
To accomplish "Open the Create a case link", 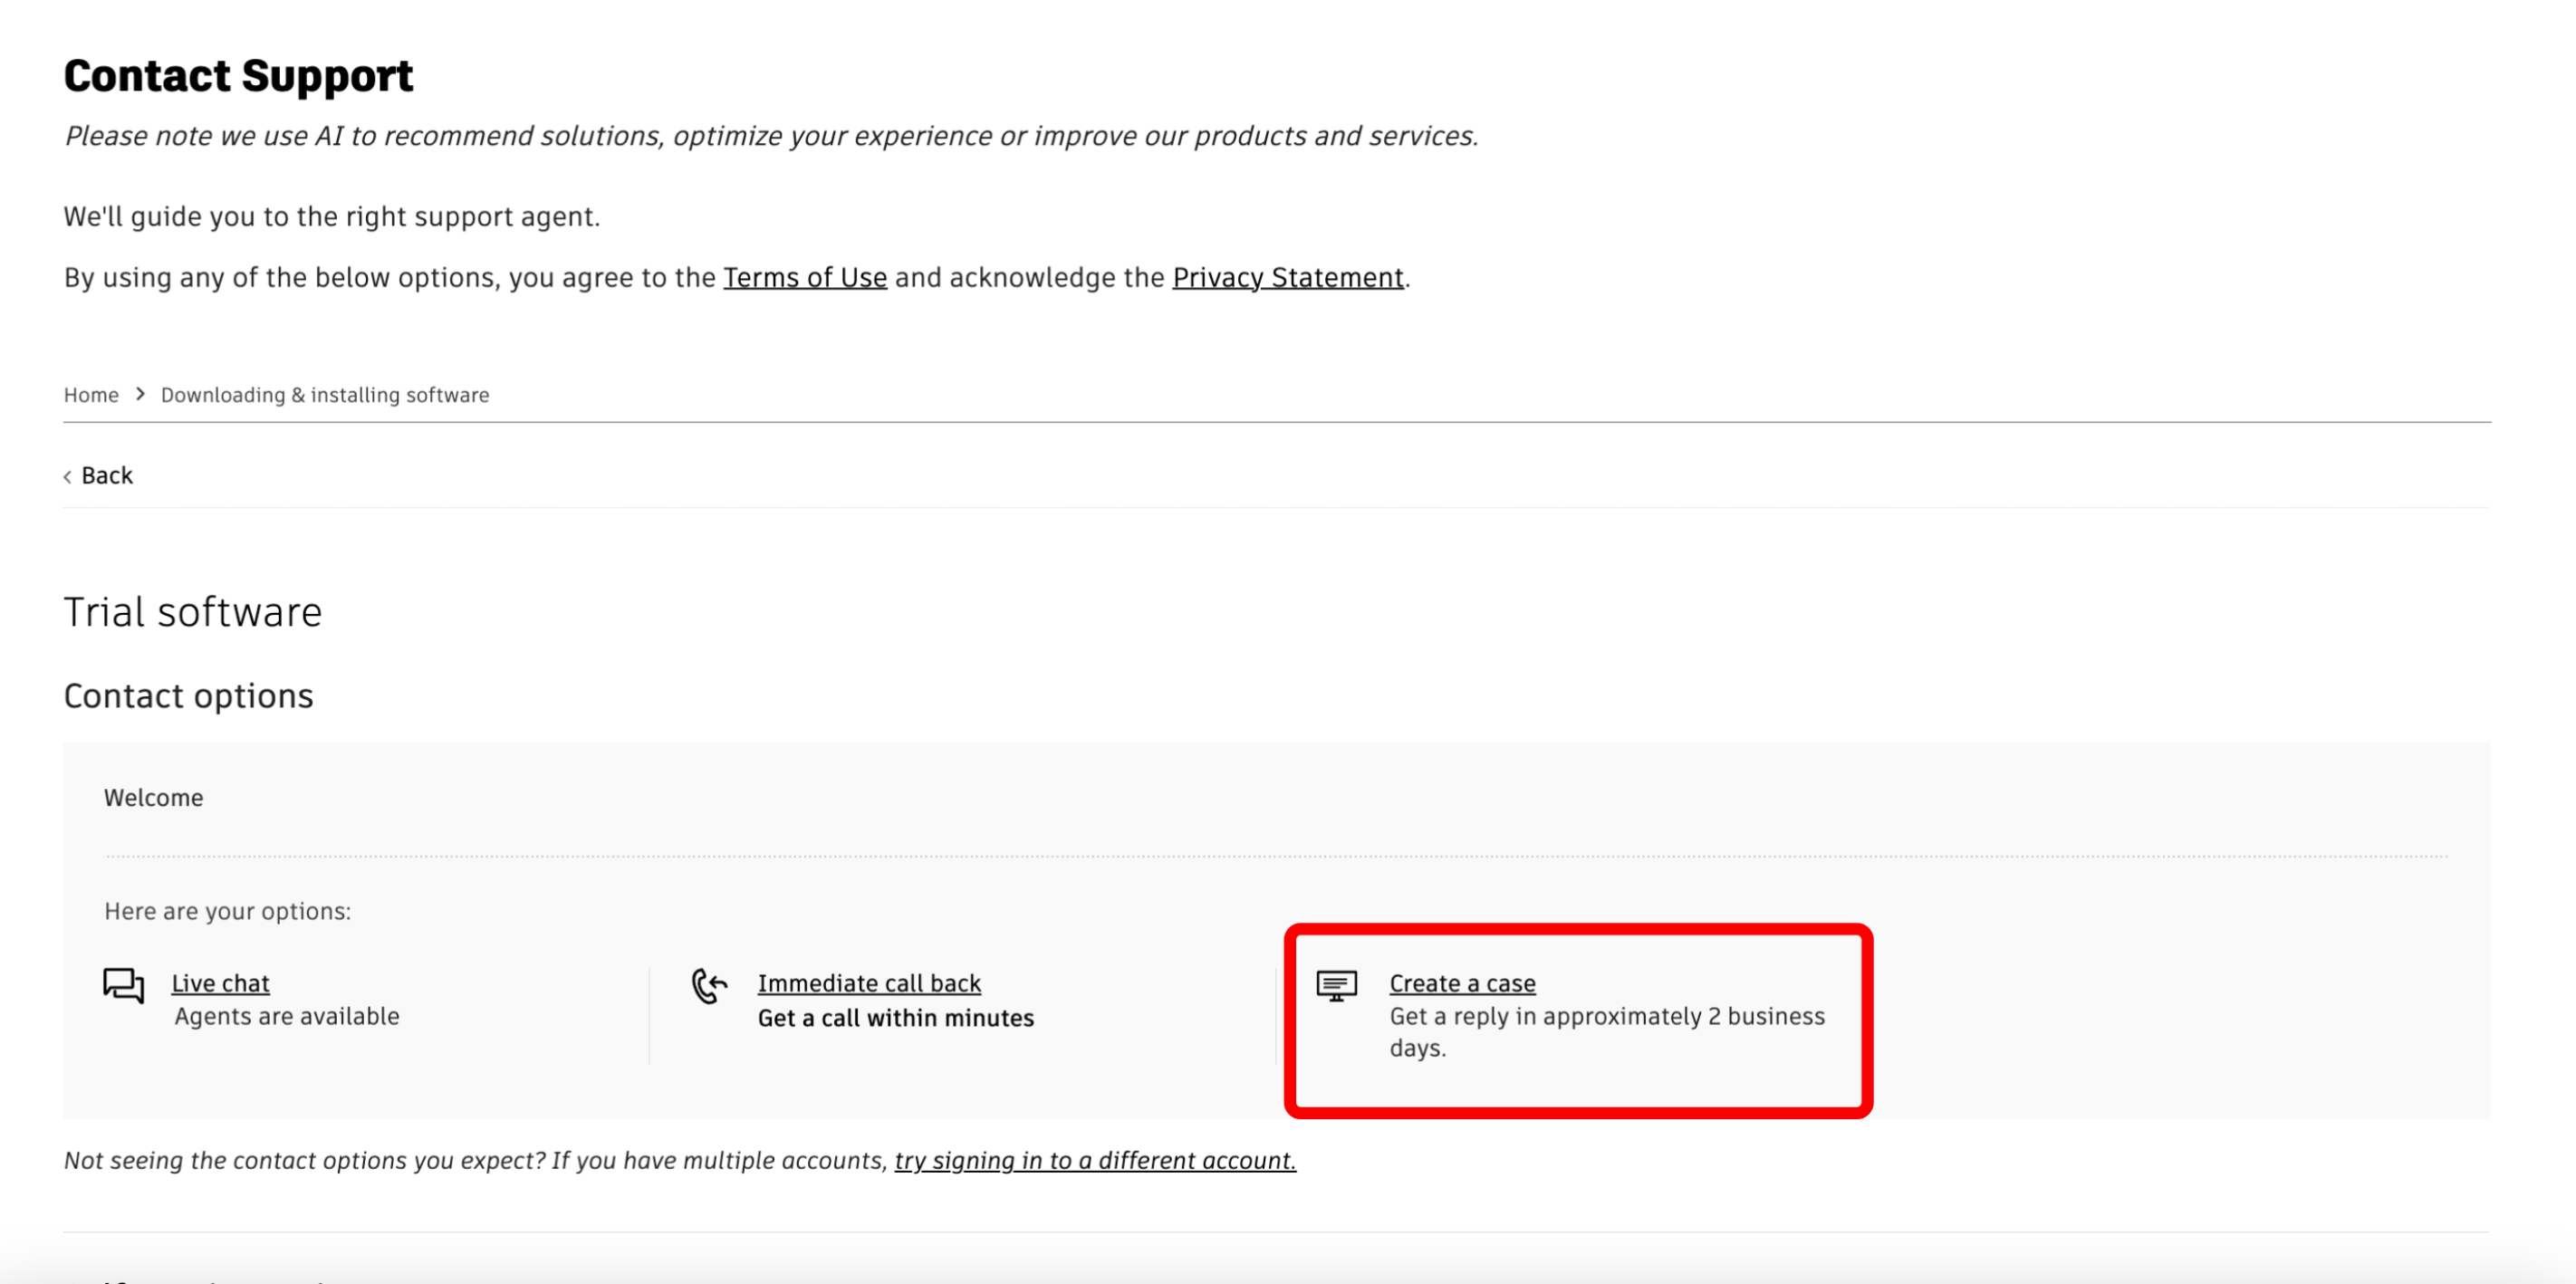I will (x=1461, y=983).
